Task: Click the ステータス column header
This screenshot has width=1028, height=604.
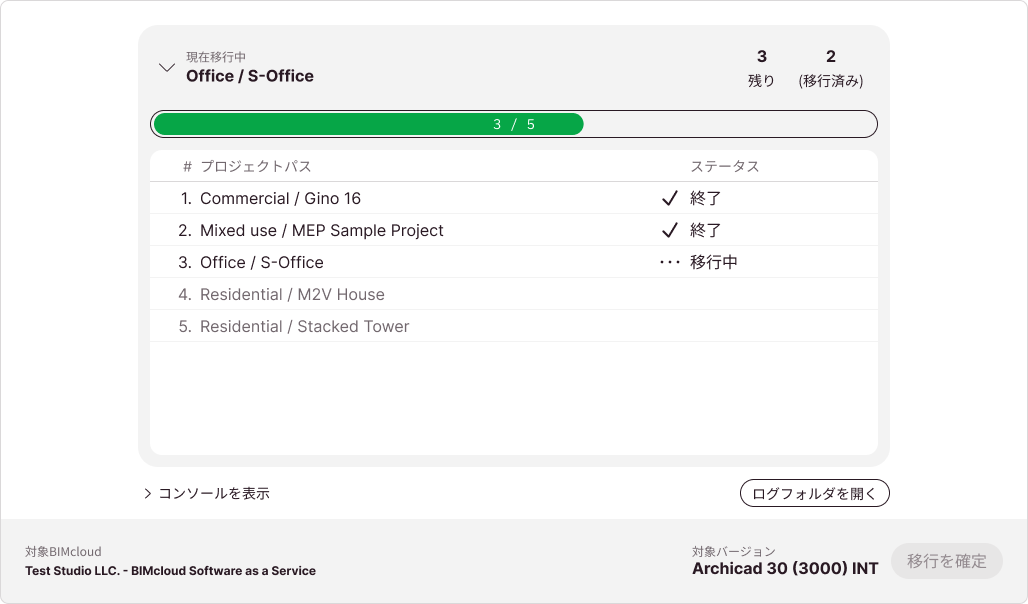Action: coord(724,167)
